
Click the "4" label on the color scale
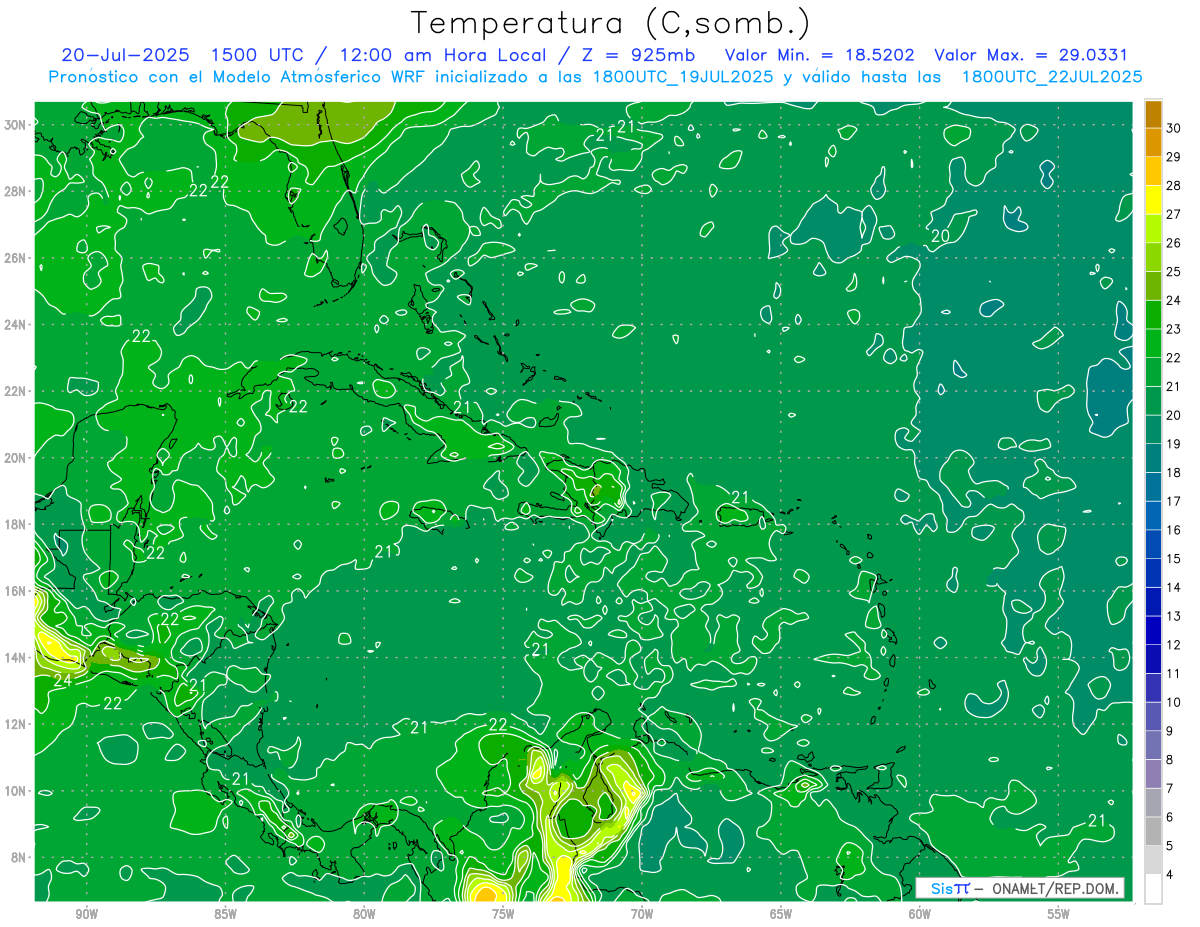tap(1171, 874)
